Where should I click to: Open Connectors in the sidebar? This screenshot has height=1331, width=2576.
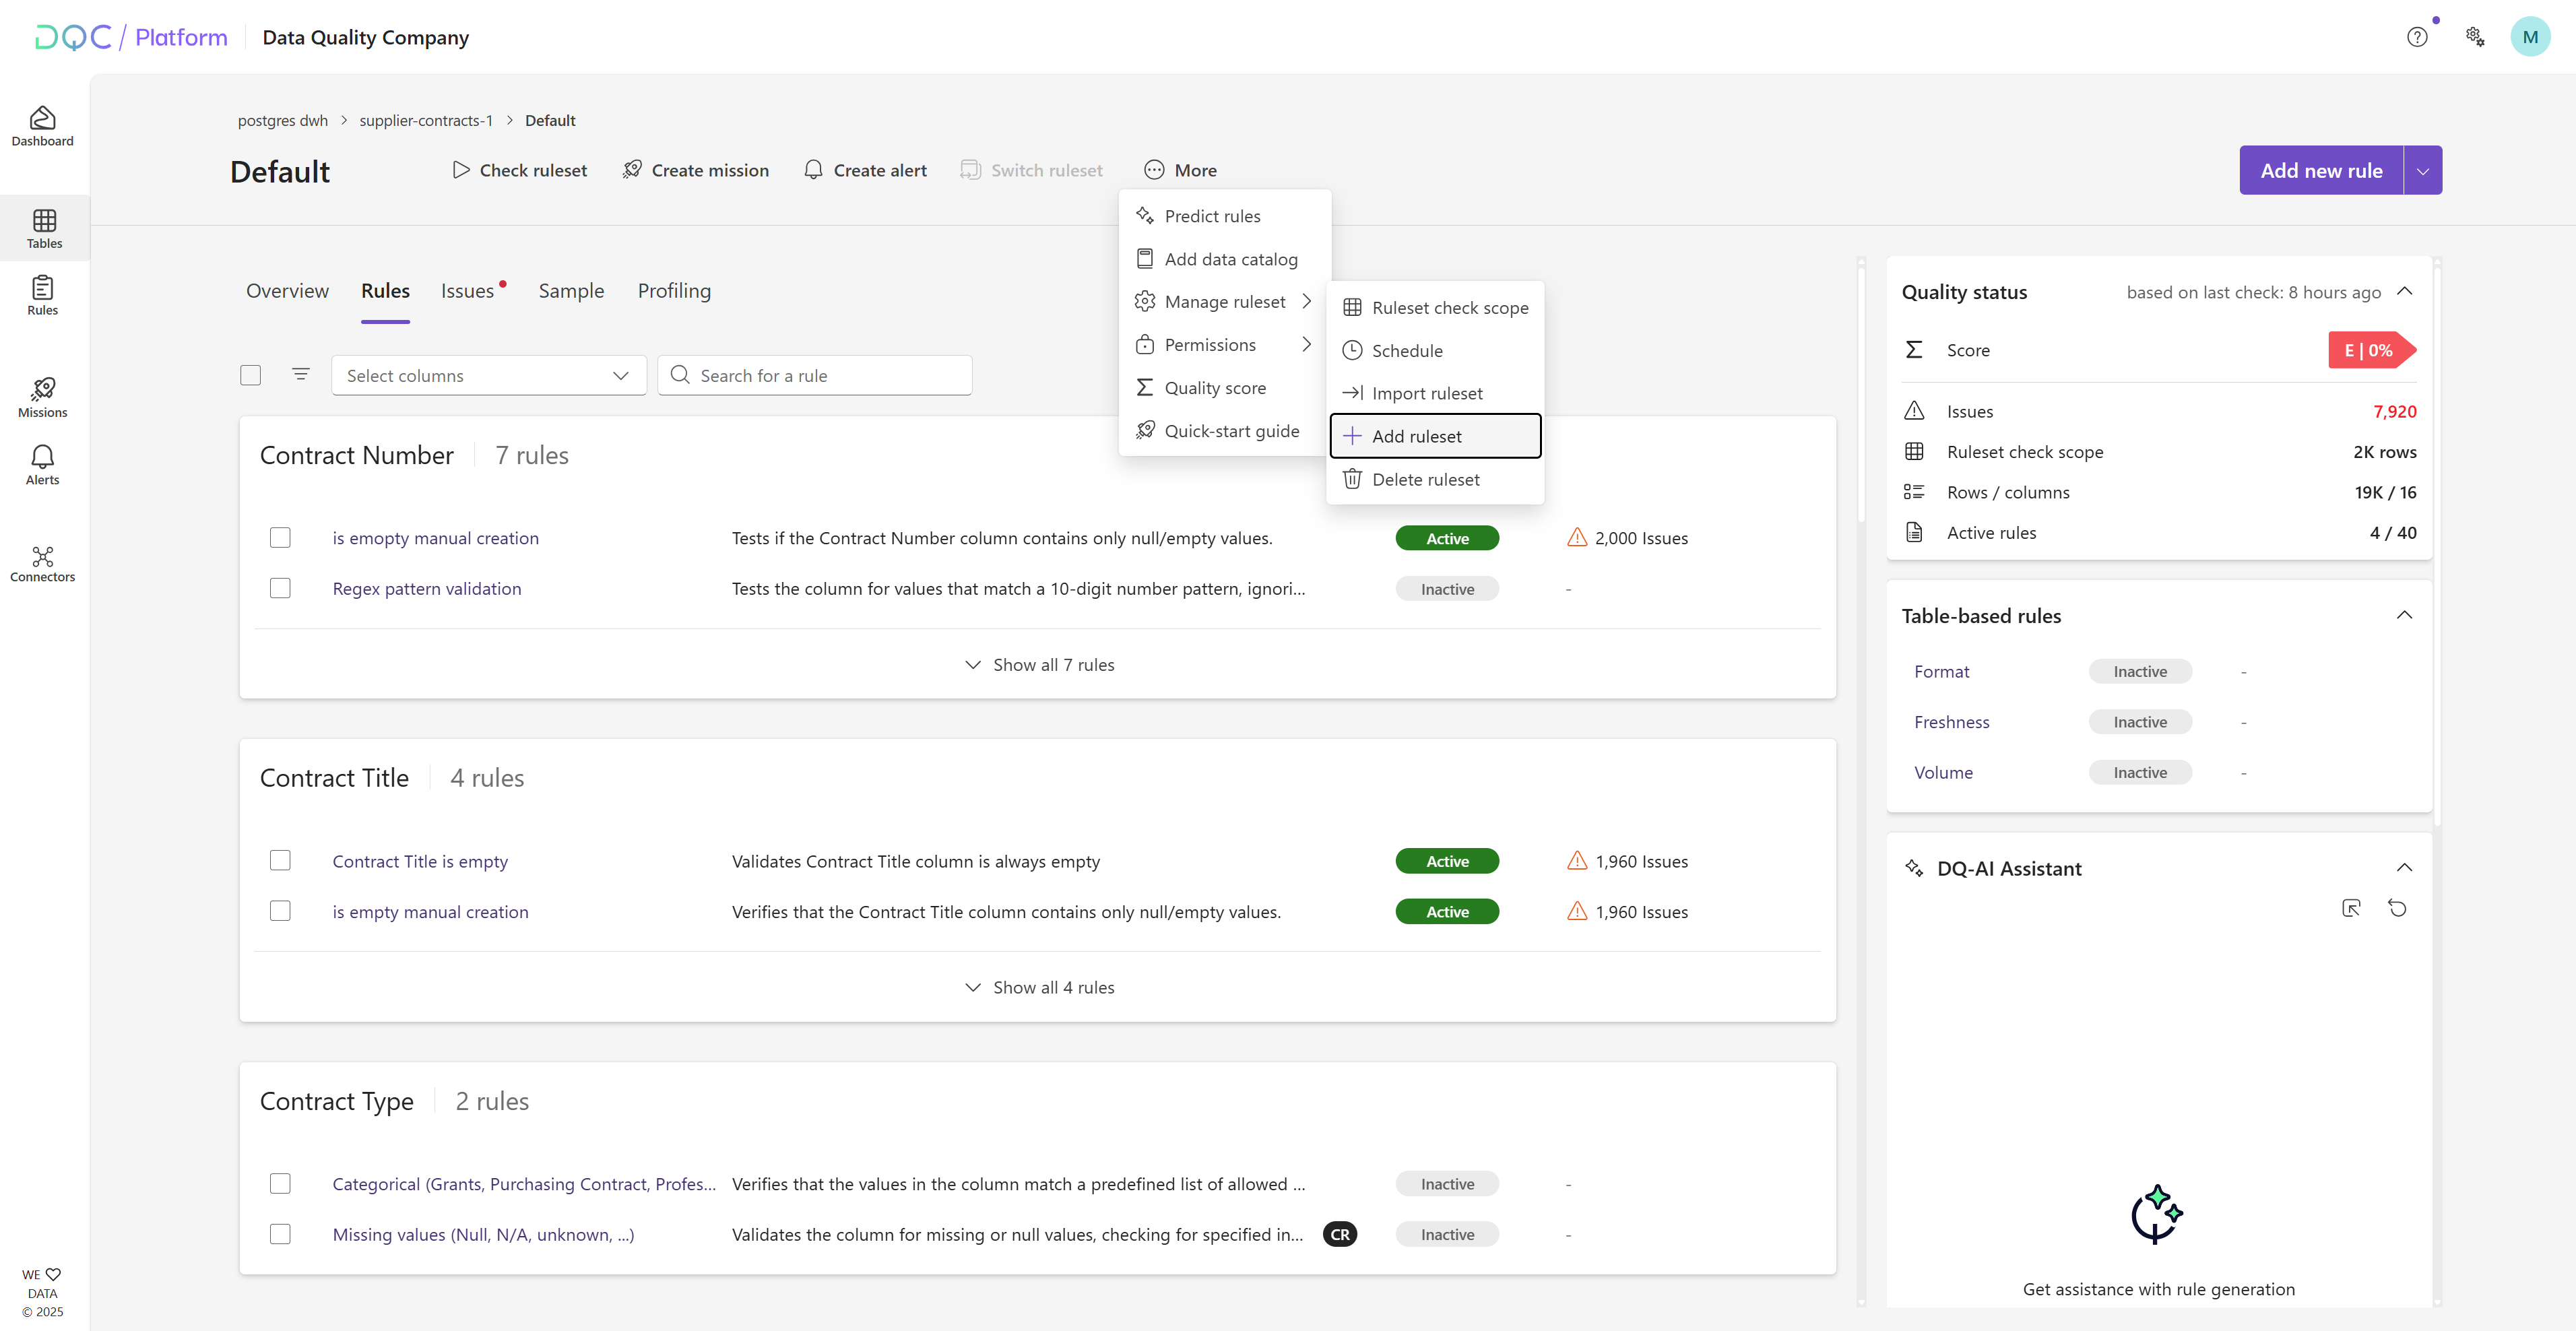point(42,564)
